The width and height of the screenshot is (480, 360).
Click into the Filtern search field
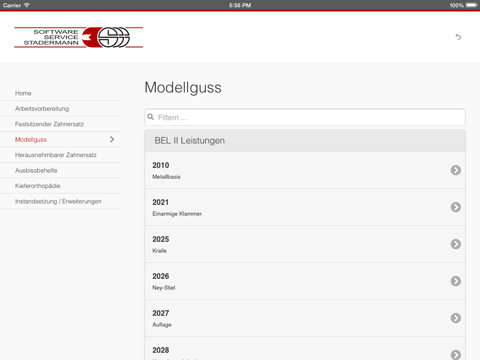tap(305, 117)
